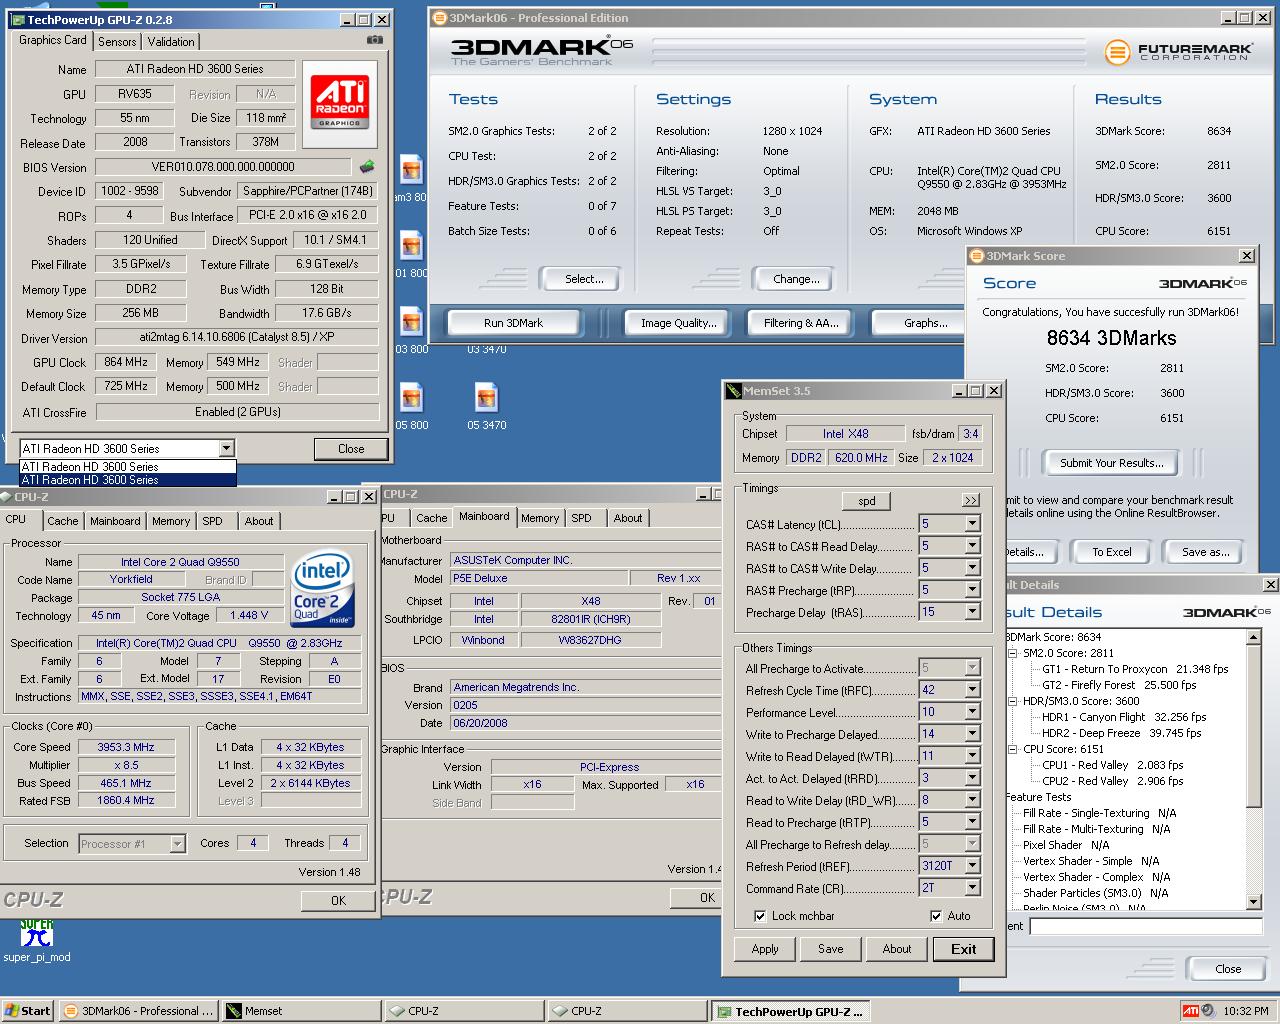The height and width of the screenshot is (1024, 1280).
Task: Click the spd button in MemSet
Action: tap(867, 501)
